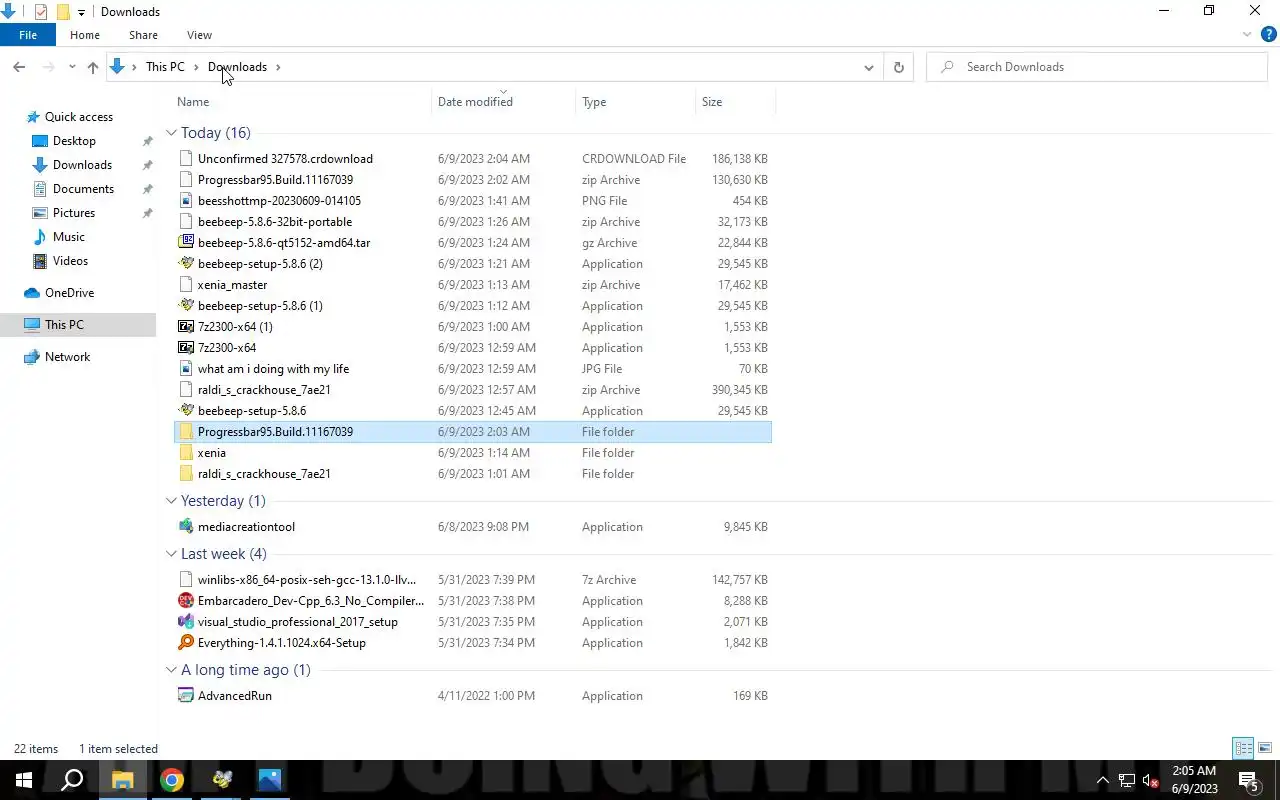Viewport: 1280px width, 800px height.
Task: Select the beebeep-5.8.6-qt5152-amd64.tar archive icon
Action: pos(185,243)
